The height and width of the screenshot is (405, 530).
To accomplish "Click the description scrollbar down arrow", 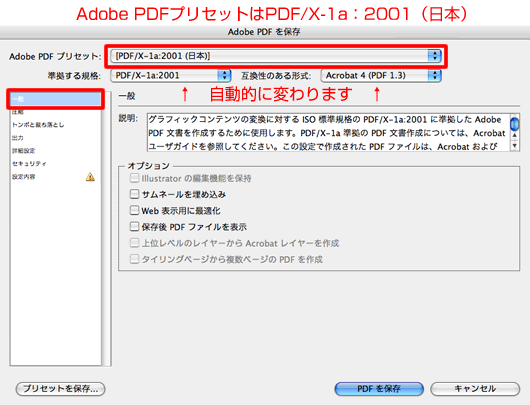I will click(x=514, y=146).
